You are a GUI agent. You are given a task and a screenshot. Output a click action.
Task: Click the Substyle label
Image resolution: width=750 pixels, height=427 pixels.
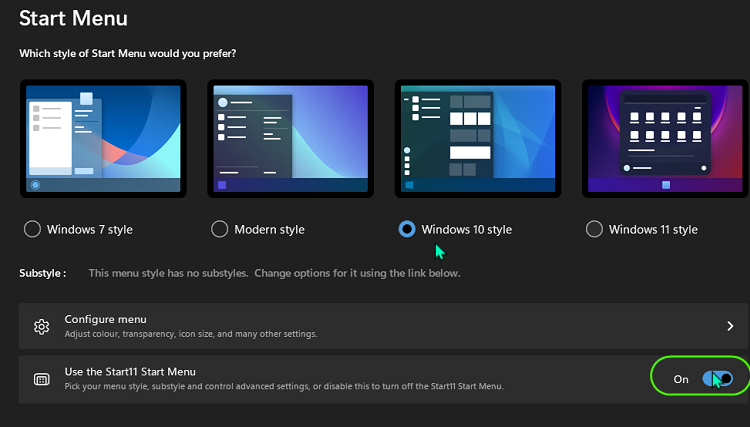tap(43, 274)
